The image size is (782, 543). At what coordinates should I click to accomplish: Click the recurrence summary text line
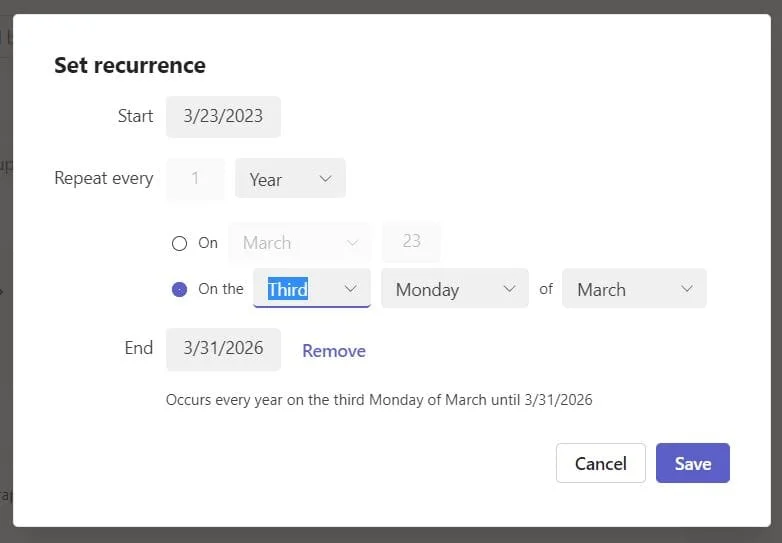[x=379, y=400]
